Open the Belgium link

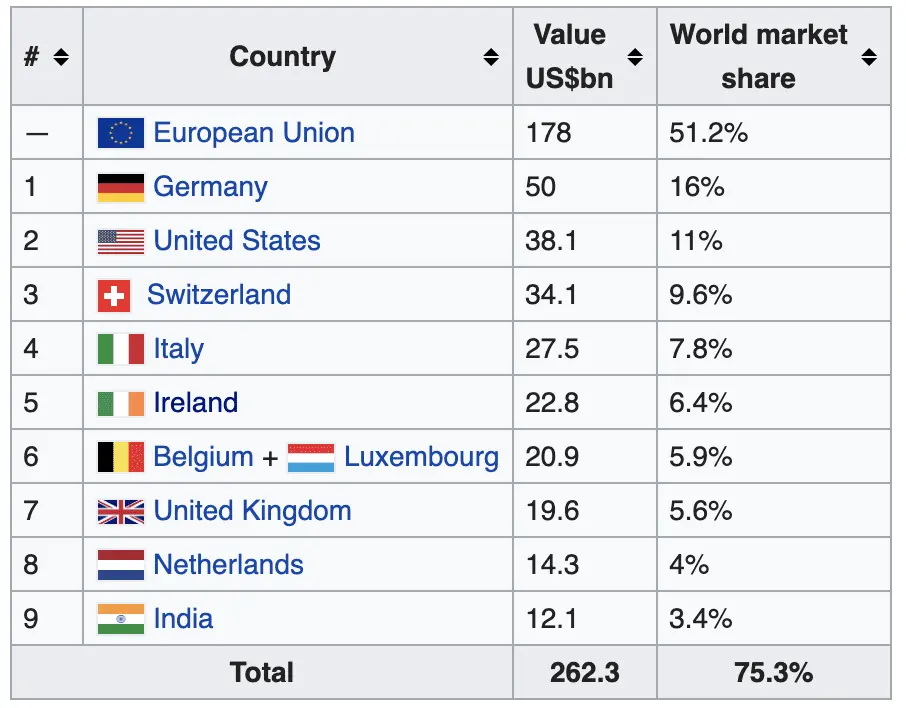203,457
